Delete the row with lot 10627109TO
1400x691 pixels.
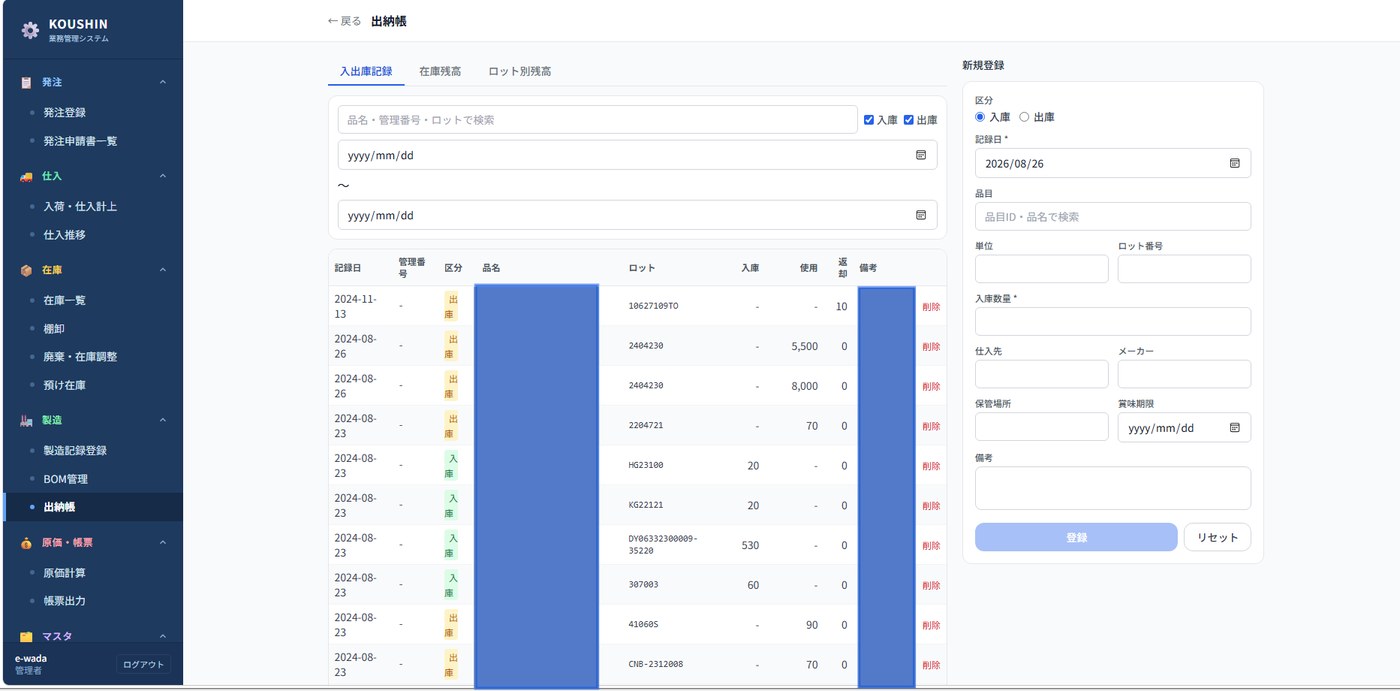tap(931, 307)
